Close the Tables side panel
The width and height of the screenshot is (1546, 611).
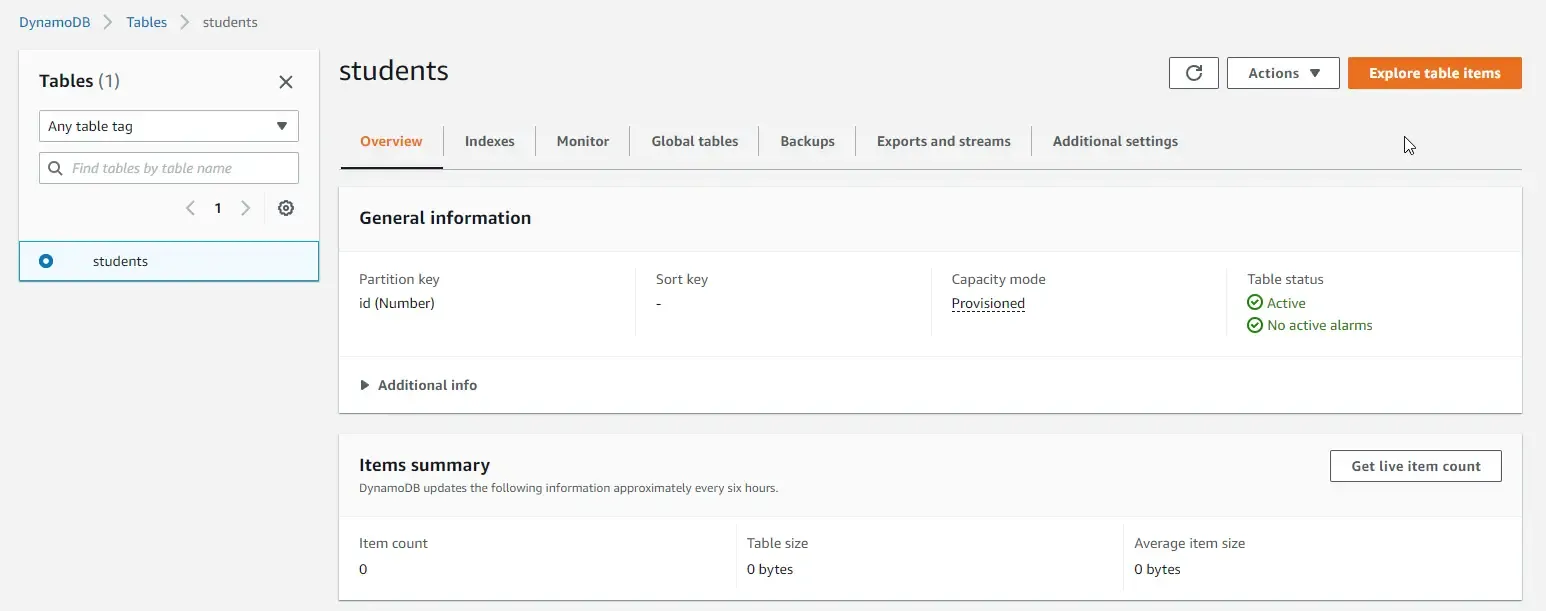pyautogui.click(x=286, y=82)
